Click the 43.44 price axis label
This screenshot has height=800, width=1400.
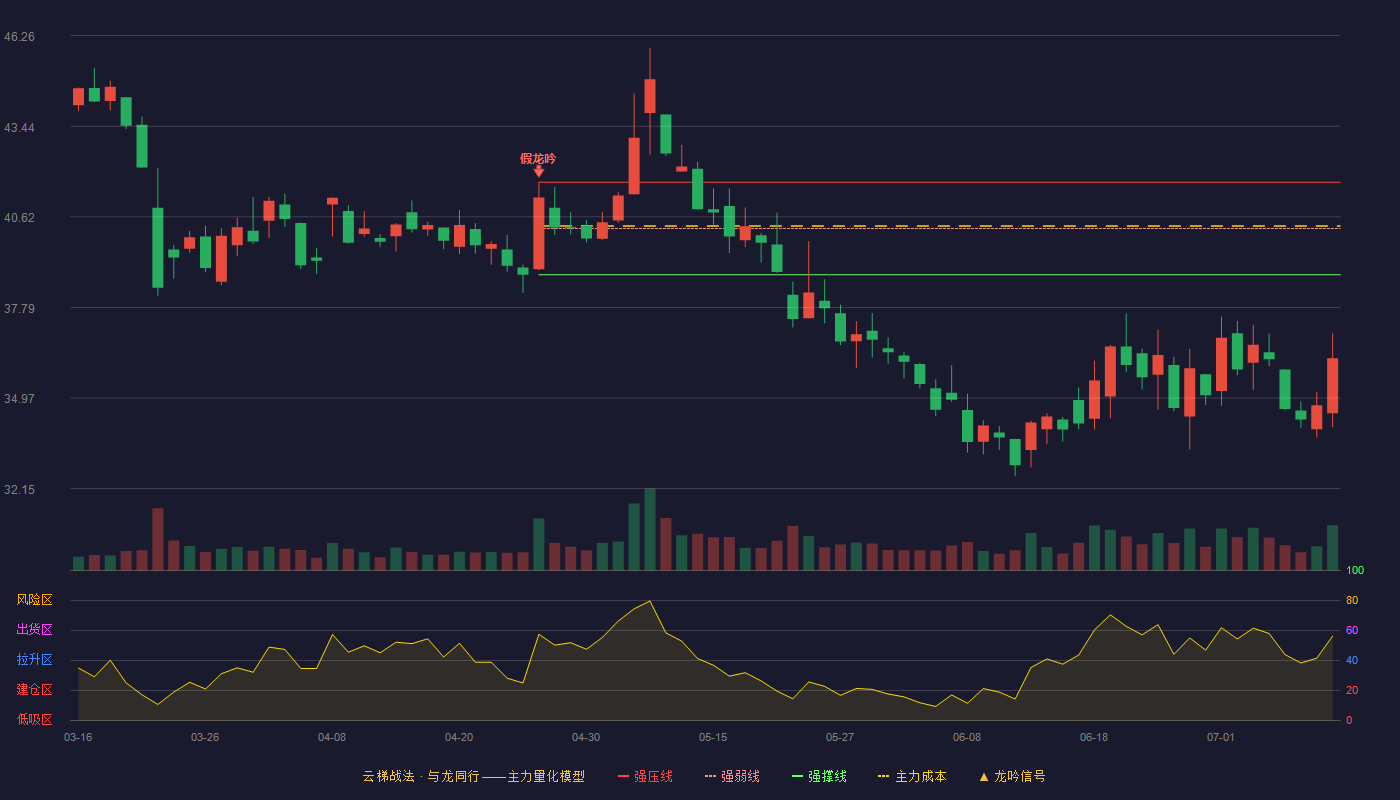click(19, 127)
